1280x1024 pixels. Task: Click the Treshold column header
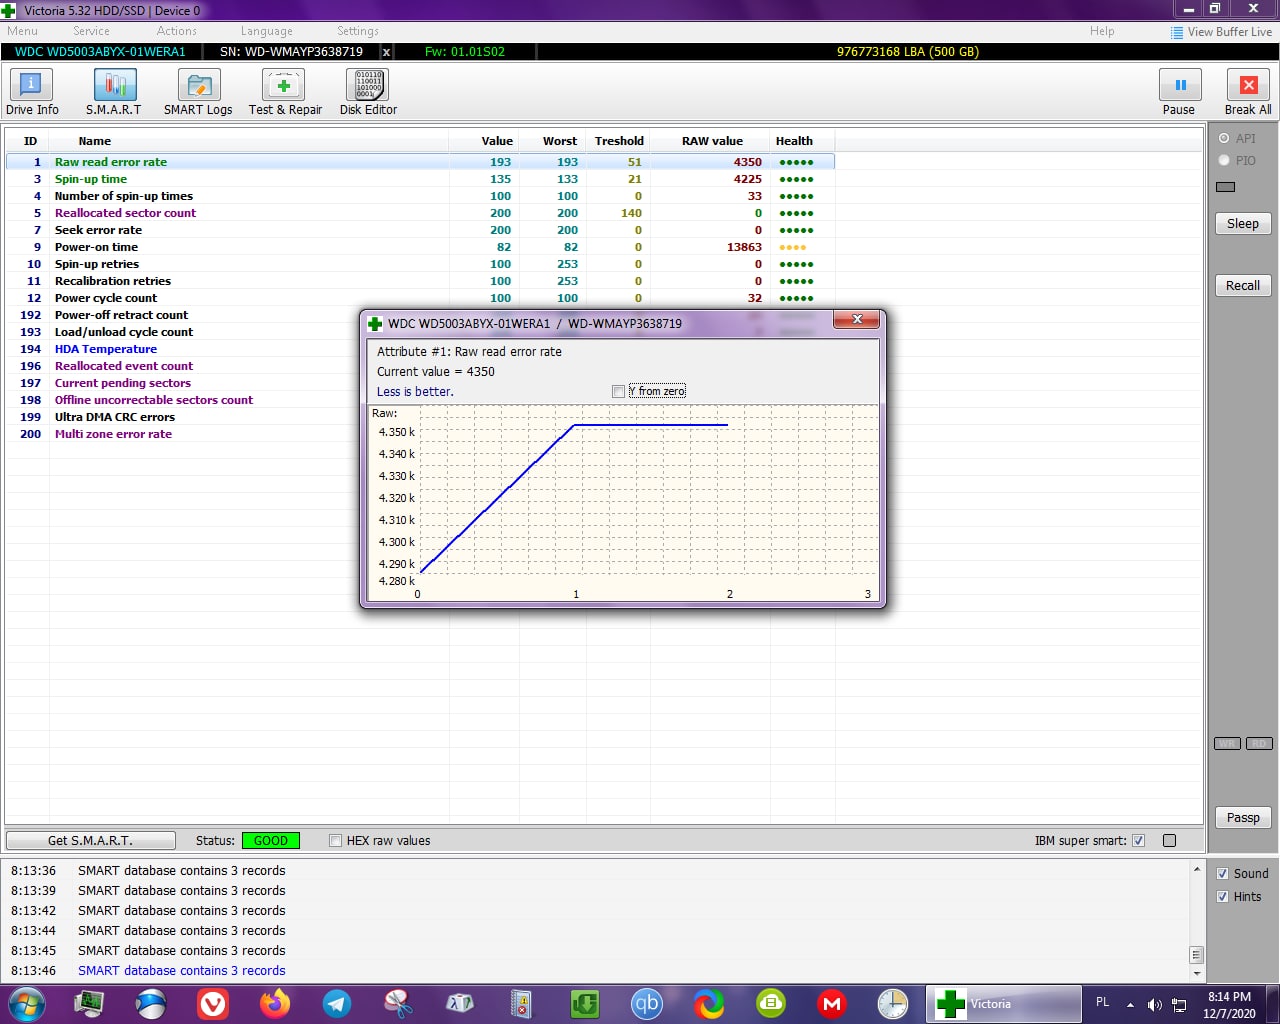pos(619,141)
